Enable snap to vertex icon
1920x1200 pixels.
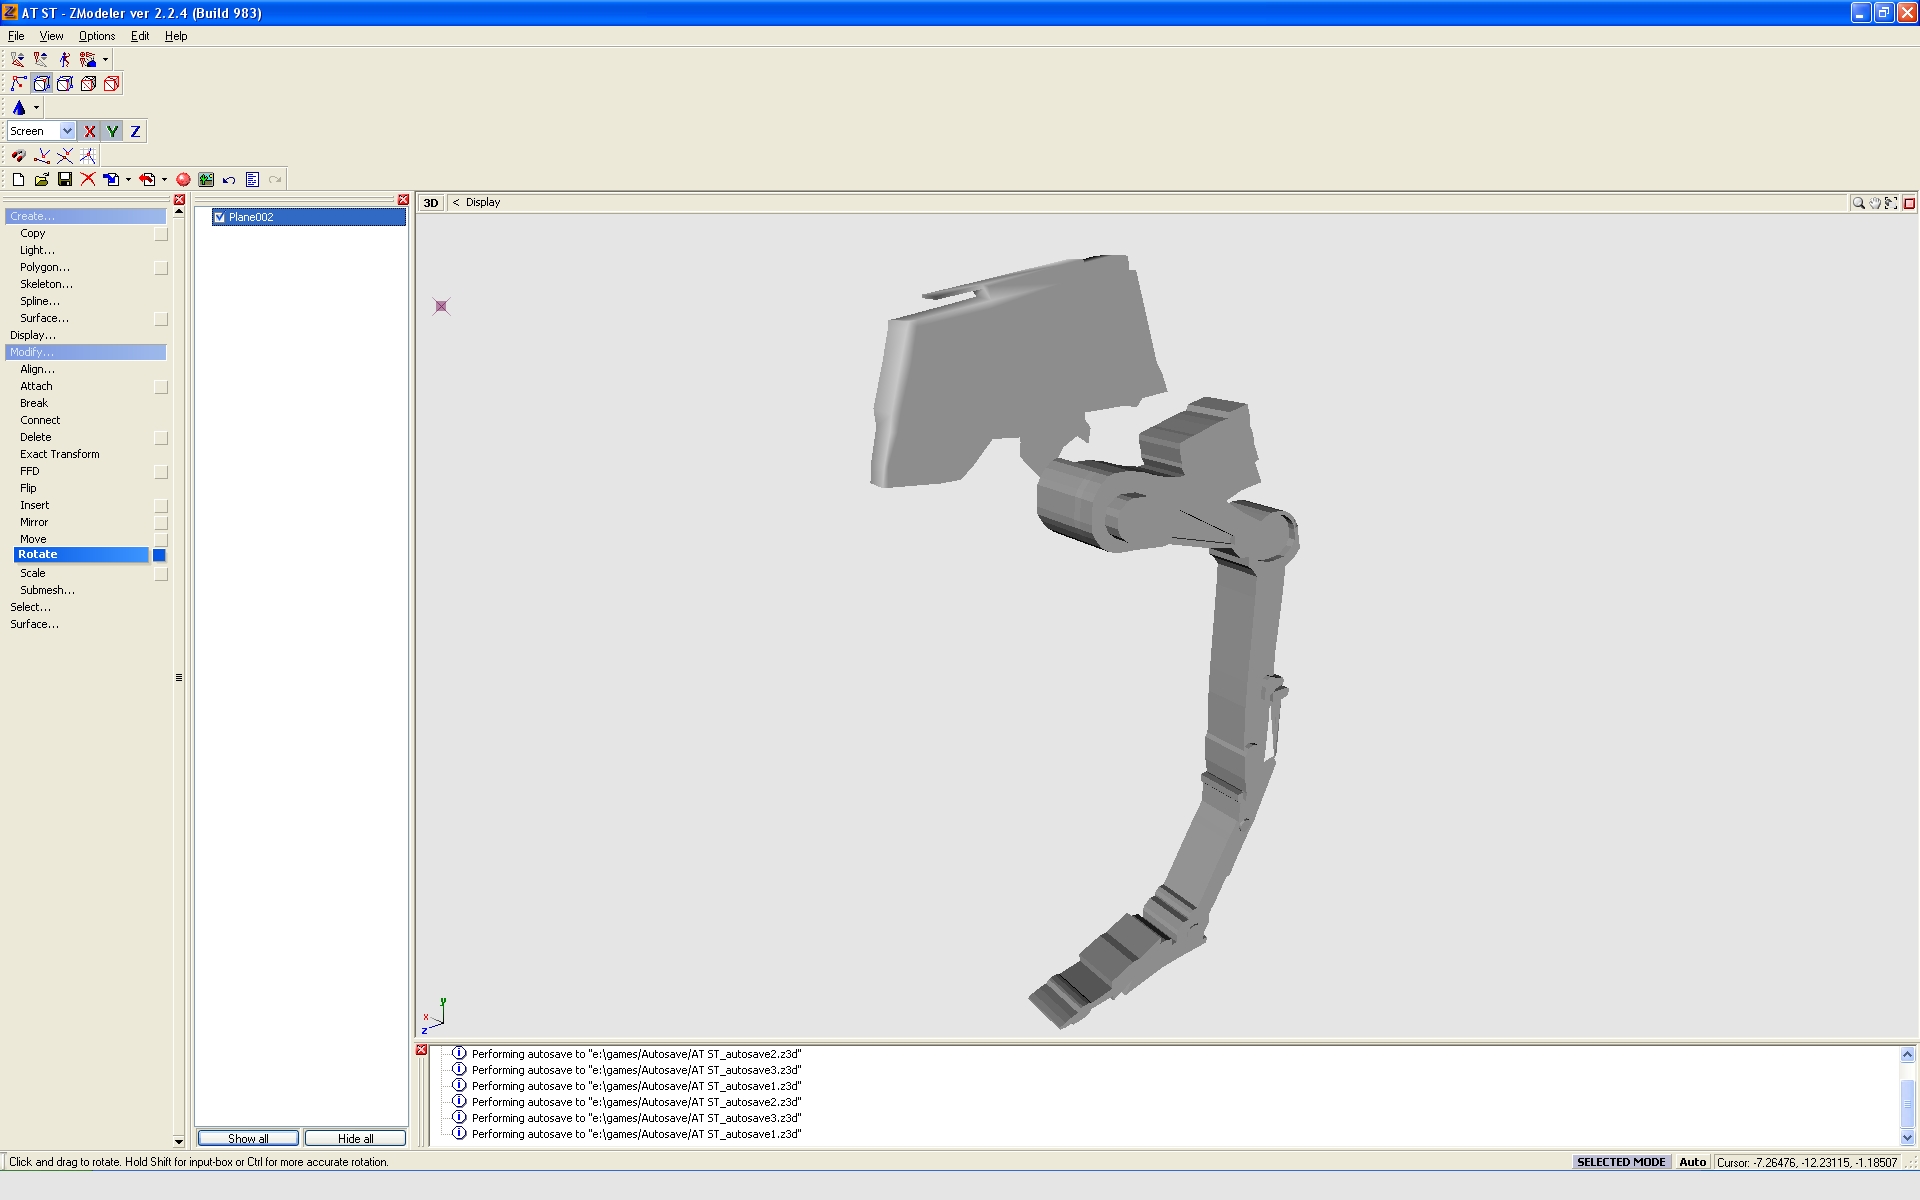point(42,156)
